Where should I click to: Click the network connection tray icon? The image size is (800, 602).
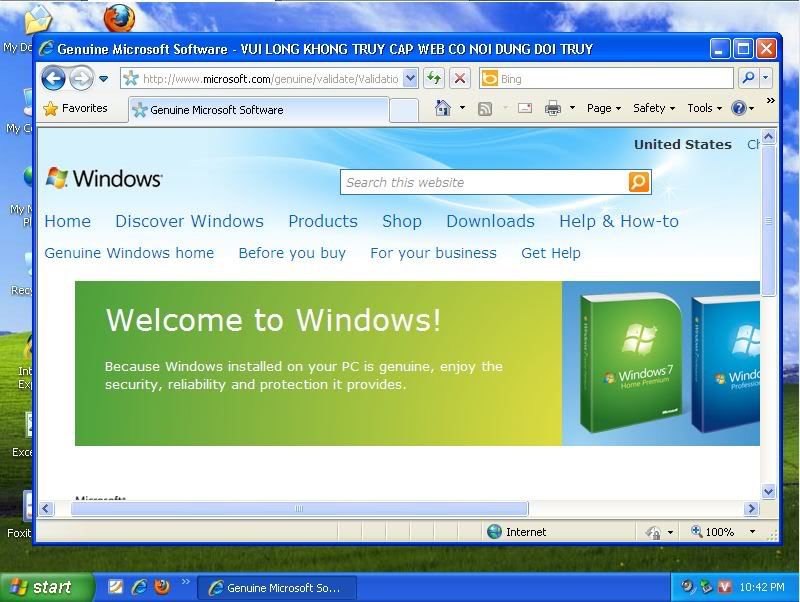coord(707,587)
